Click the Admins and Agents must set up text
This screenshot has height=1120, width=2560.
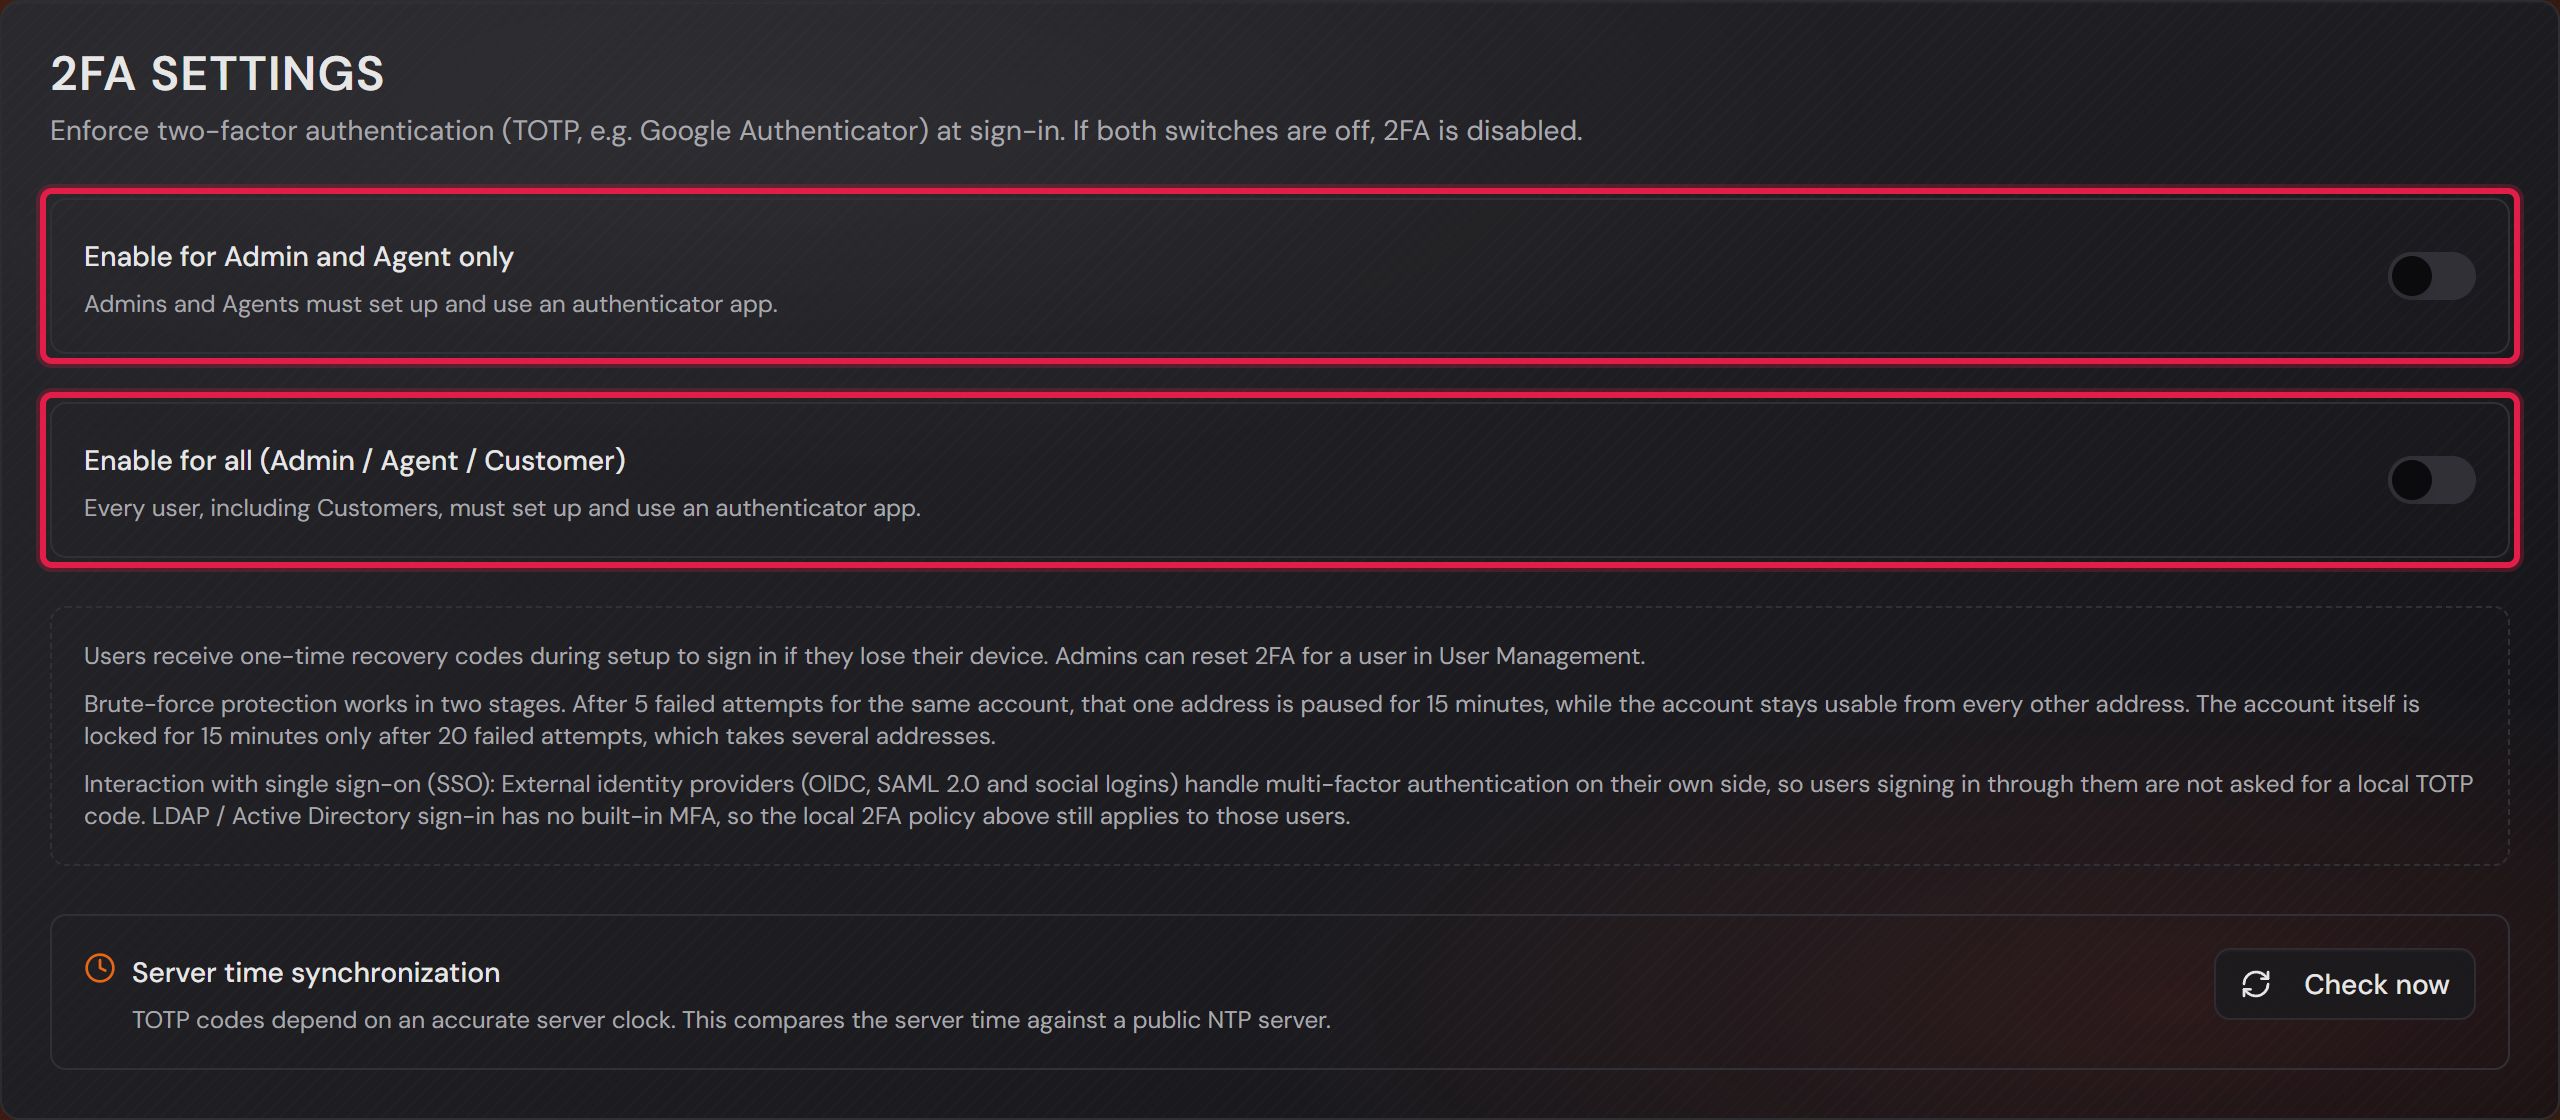click(430, 304)
